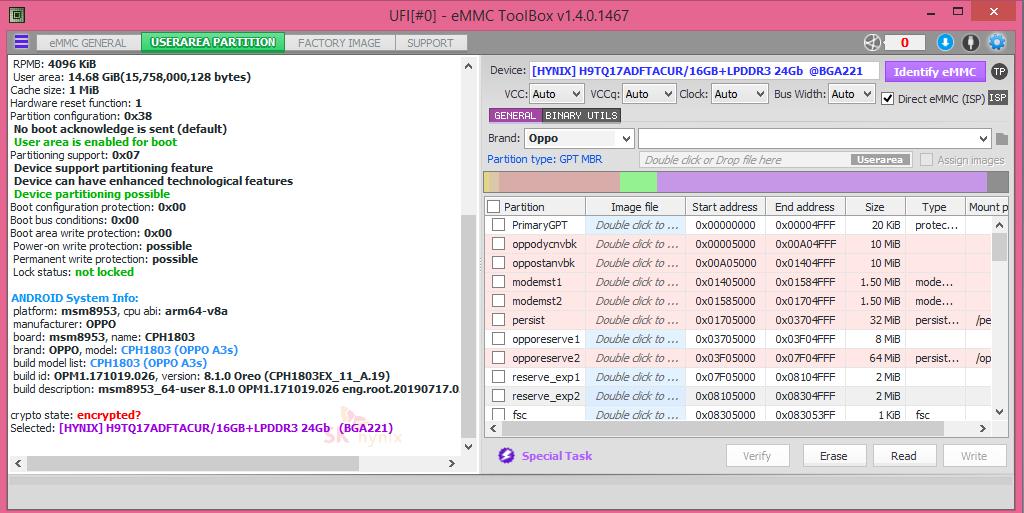The height and width of the screenshot is (513, 1024).
Task: Click the Type column header
Action: coord(935,206)
